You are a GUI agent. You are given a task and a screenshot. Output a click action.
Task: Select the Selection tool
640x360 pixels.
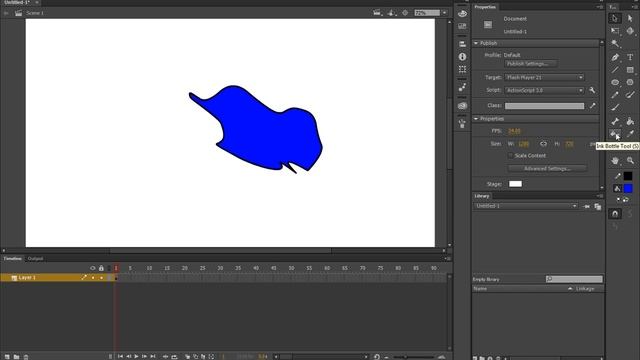615,18
